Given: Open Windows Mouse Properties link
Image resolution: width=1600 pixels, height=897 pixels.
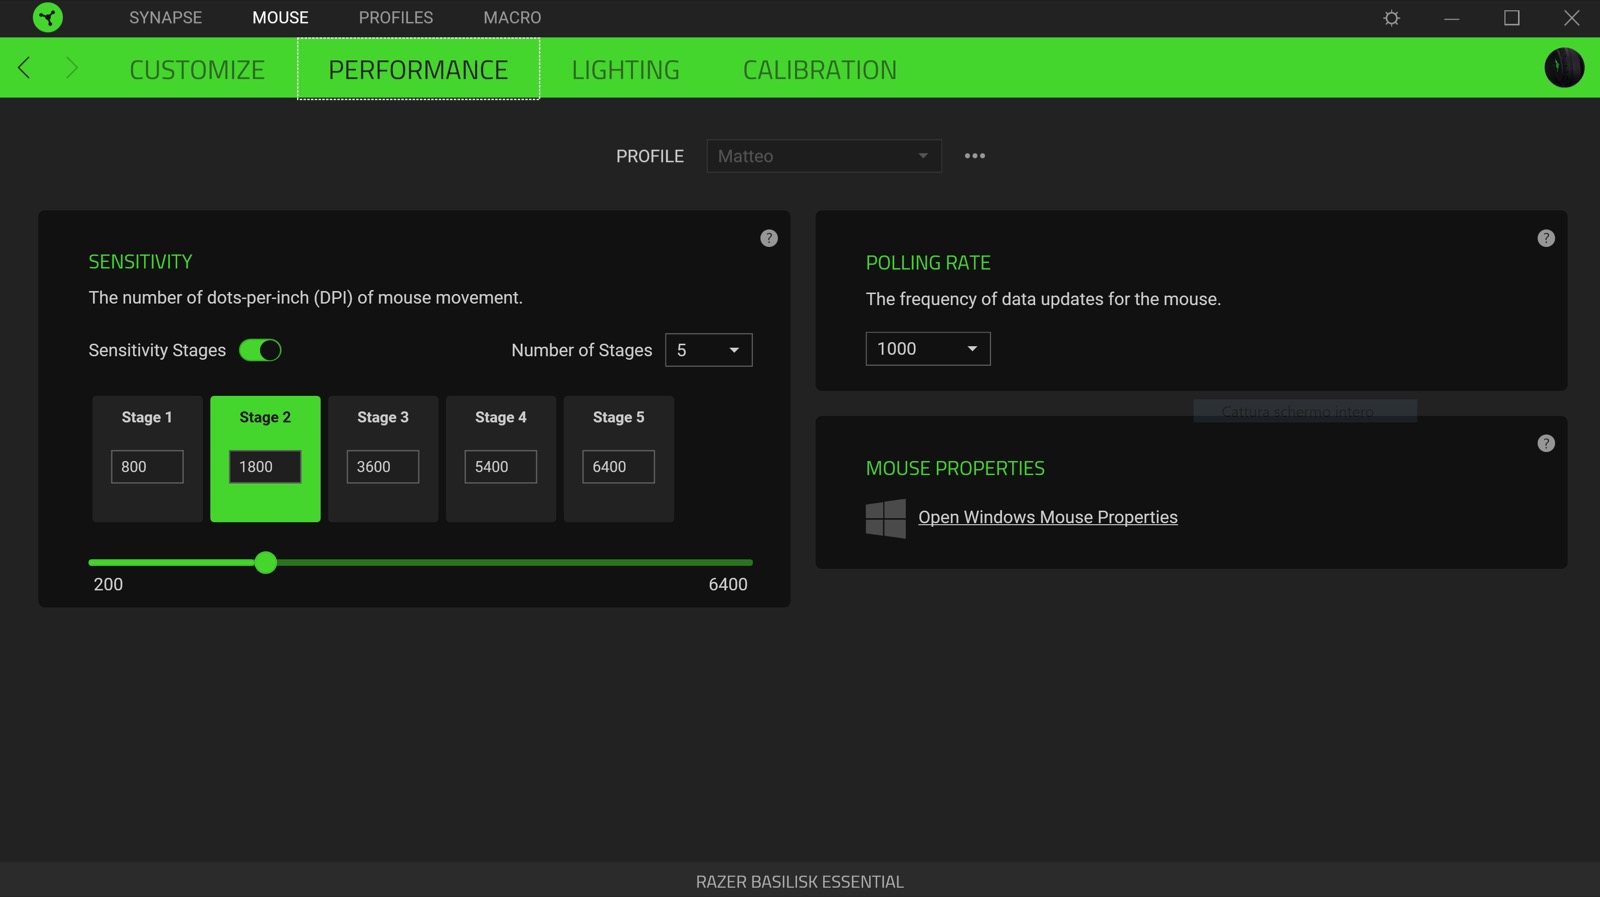Looking at the screenshot, I should click(1047, 517).
